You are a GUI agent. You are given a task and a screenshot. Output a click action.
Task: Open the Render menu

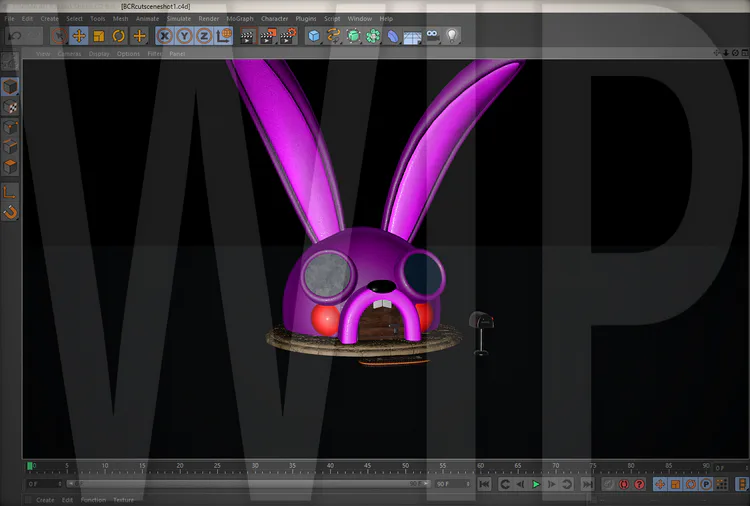209,19
